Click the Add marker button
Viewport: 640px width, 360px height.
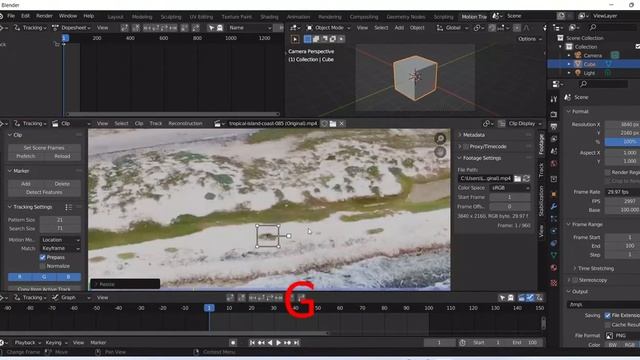click(x=26, y=184)
